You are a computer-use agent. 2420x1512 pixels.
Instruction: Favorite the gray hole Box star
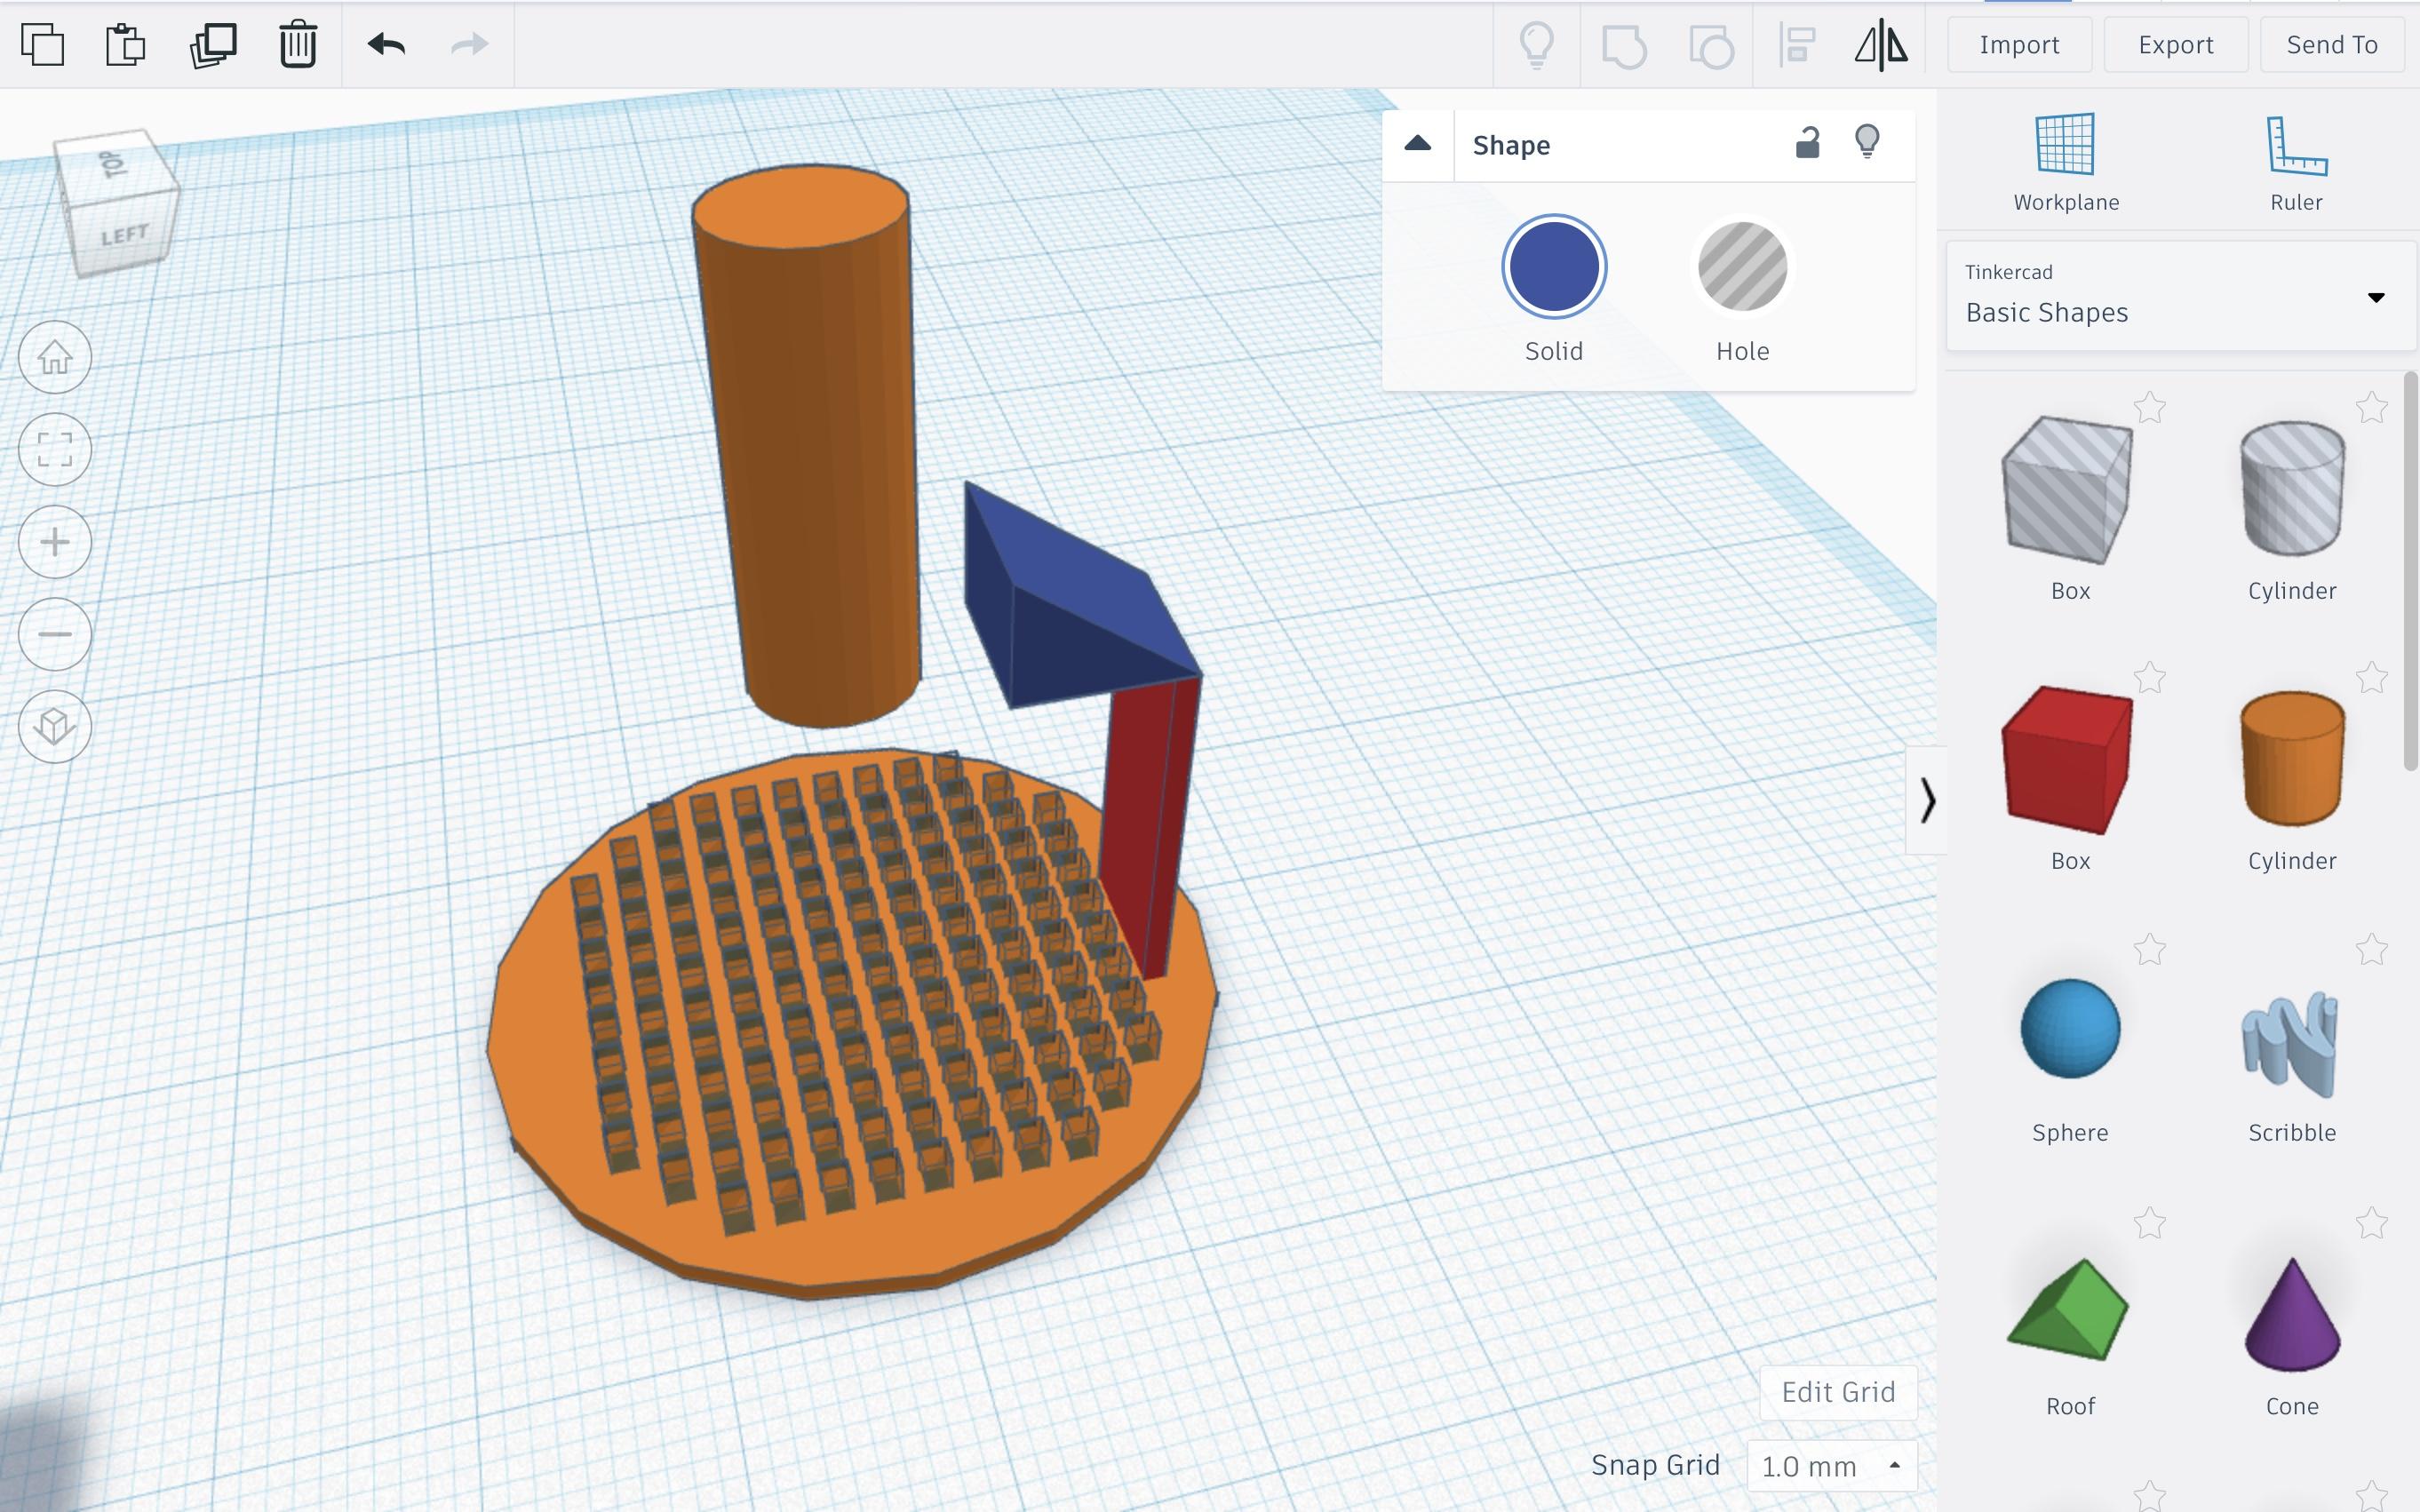[x=2149, y=407]
